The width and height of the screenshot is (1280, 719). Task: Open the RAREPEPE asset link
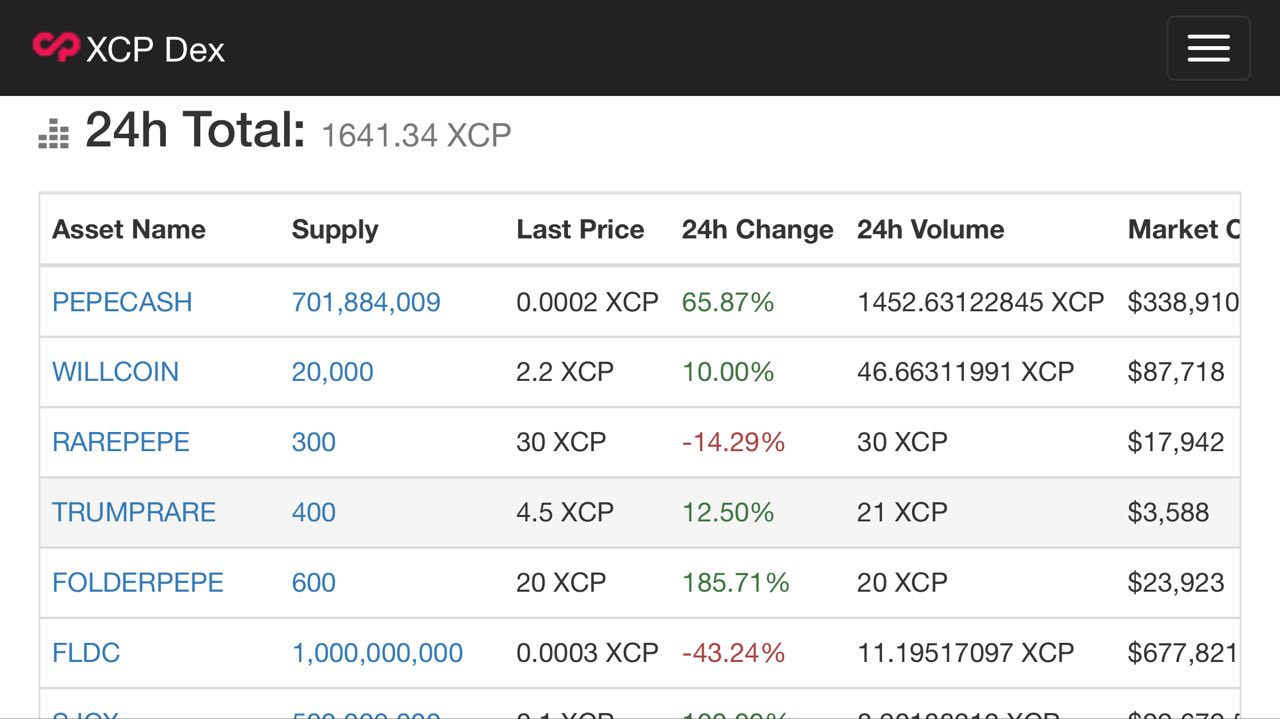(121, 442)
